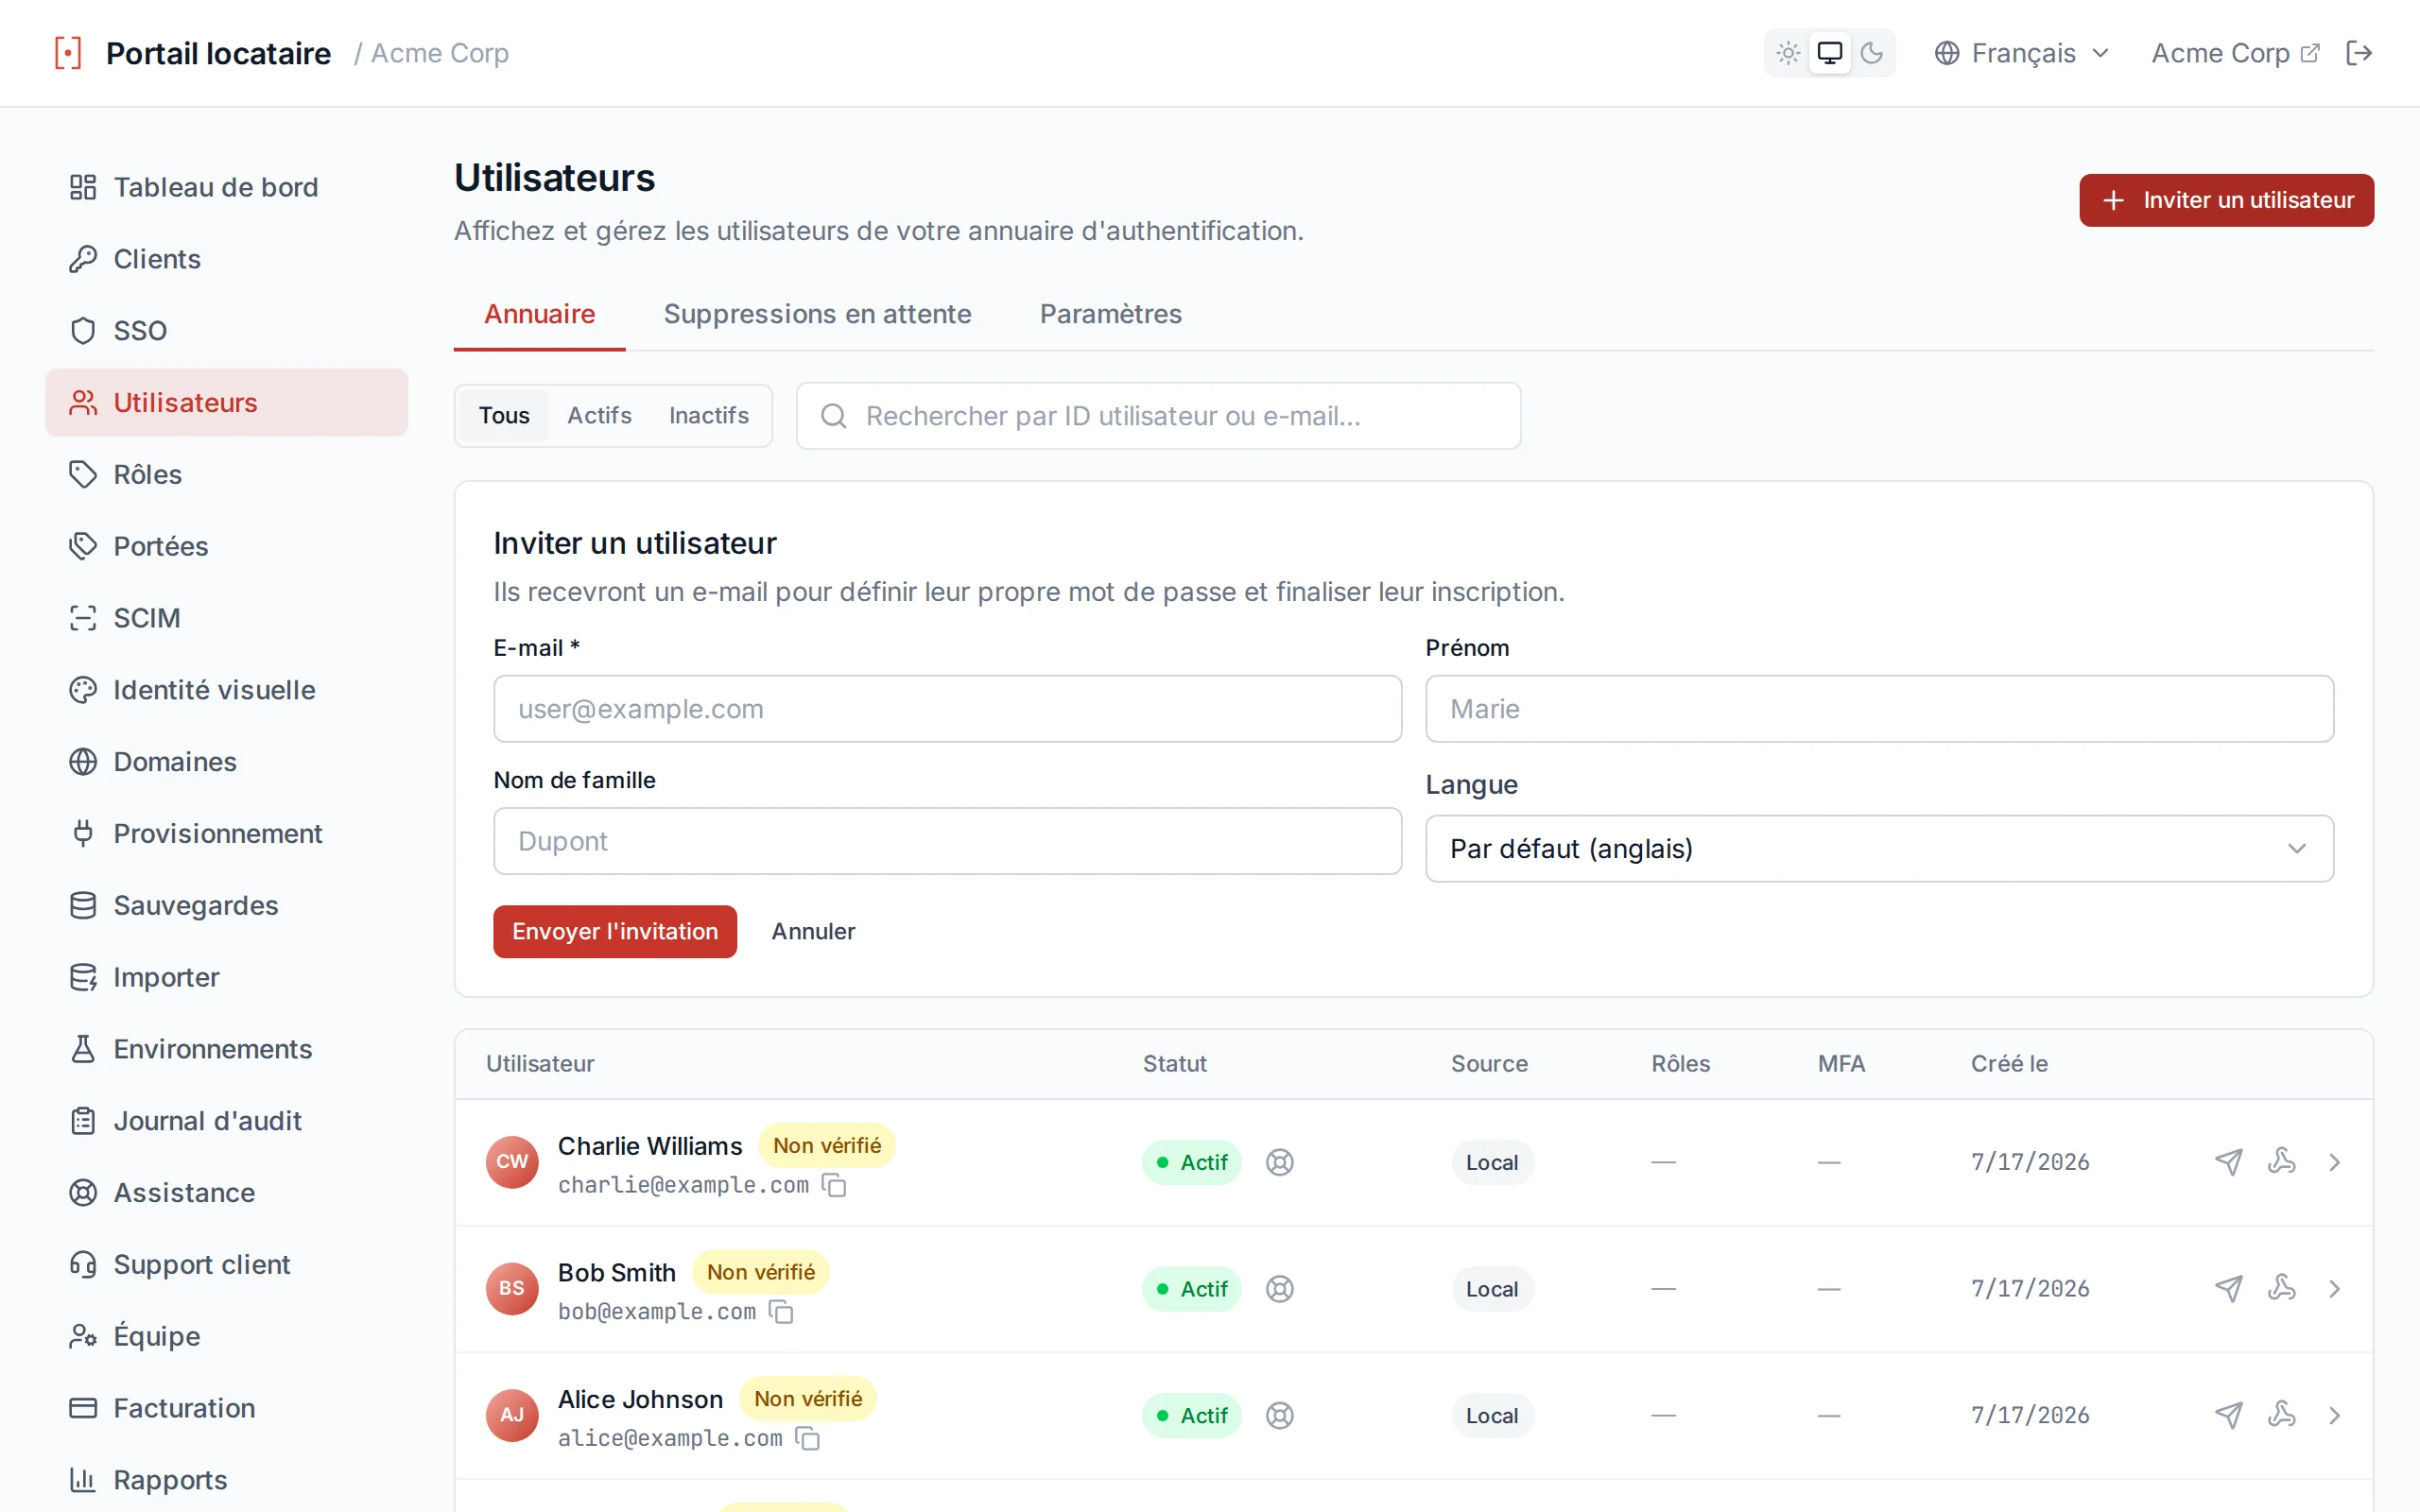Open Identité visuelle in sidebar
The image size is (2420, 1512).
[227, 690]
